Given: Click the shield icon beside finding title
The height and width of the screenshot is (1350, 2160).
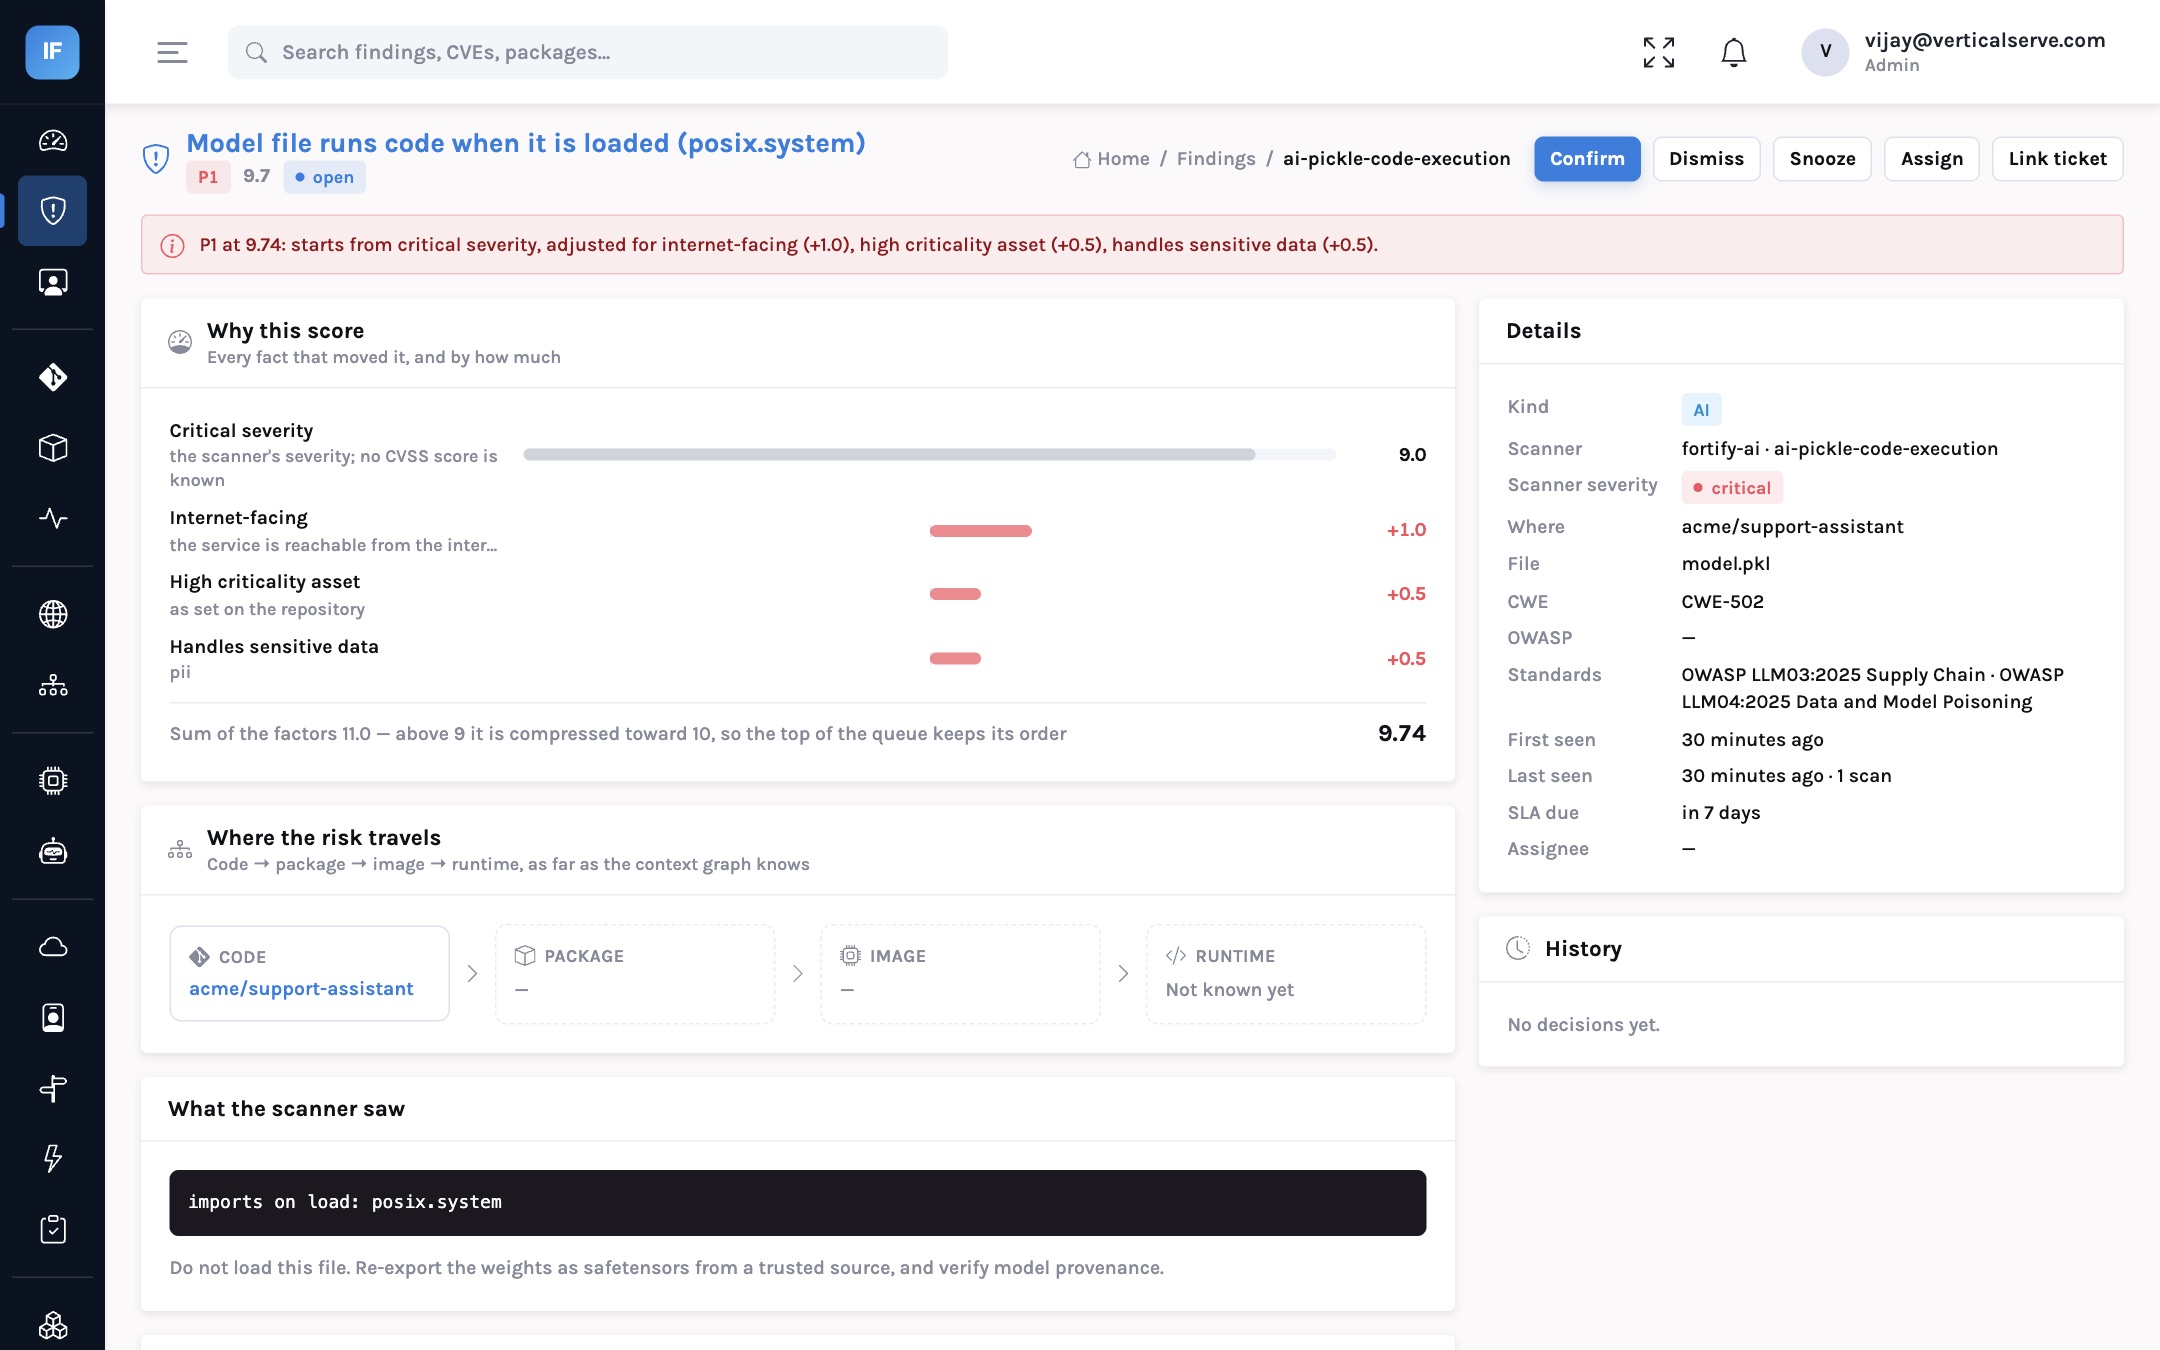Looking at the screenshot, I should pos(156,158).
